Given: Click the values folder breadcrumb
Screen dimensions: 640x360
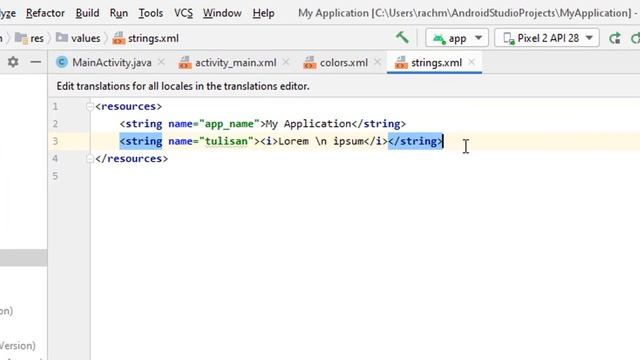Looking at the screenshot, I should pos(78,38).
